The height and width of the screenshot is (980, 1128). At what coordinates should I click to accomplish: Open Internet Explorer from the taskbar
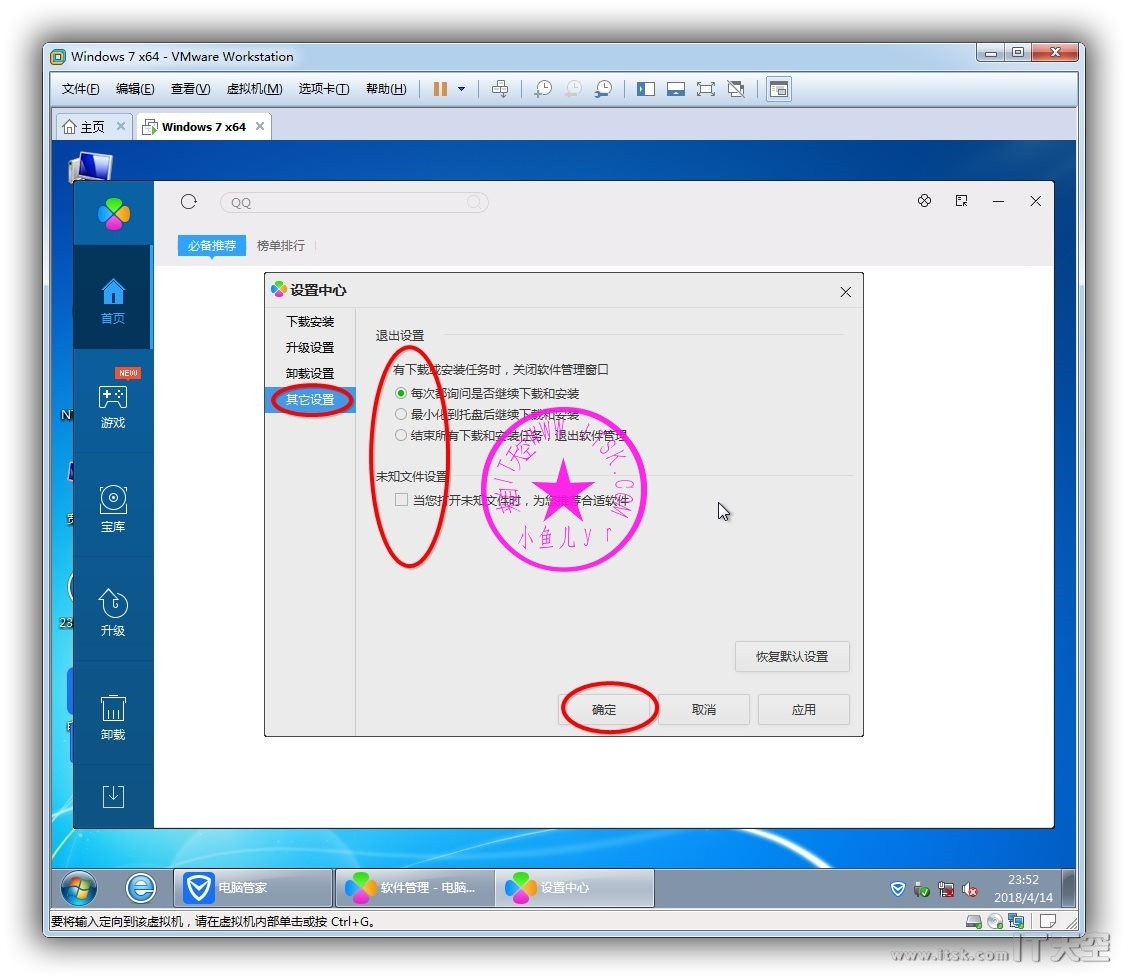141,887
